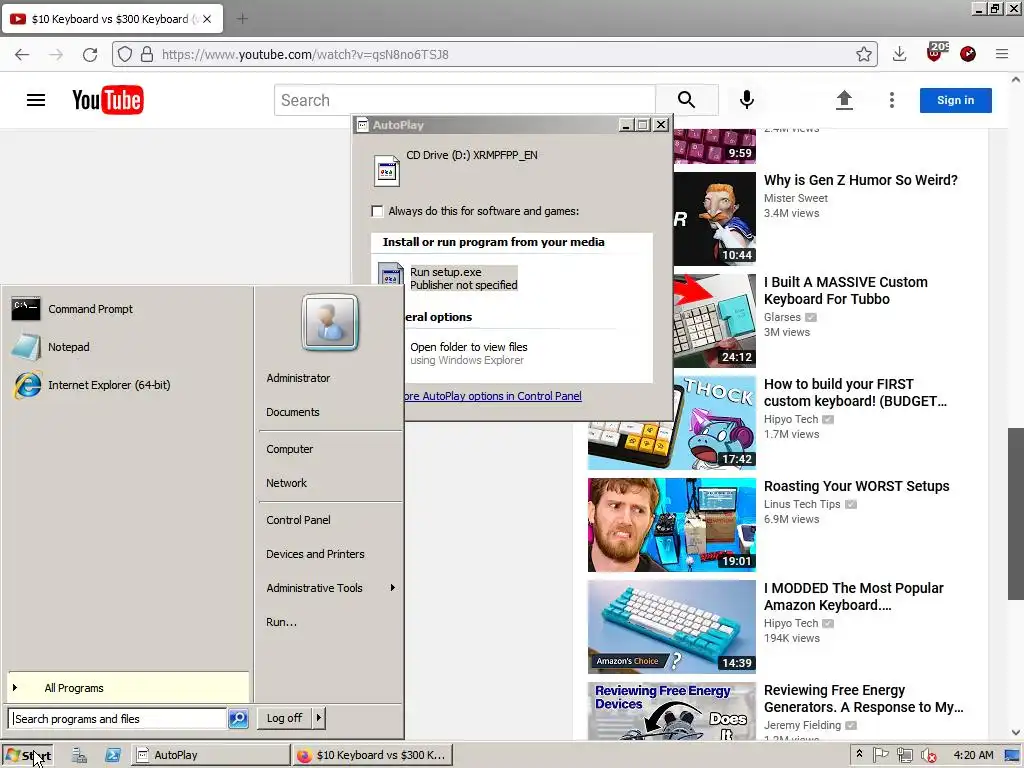The height and width of the screenshot is (768, 1024).
Task: Open more AutoPlay options in Control Panel link
Action: click(x=493, y=396)
